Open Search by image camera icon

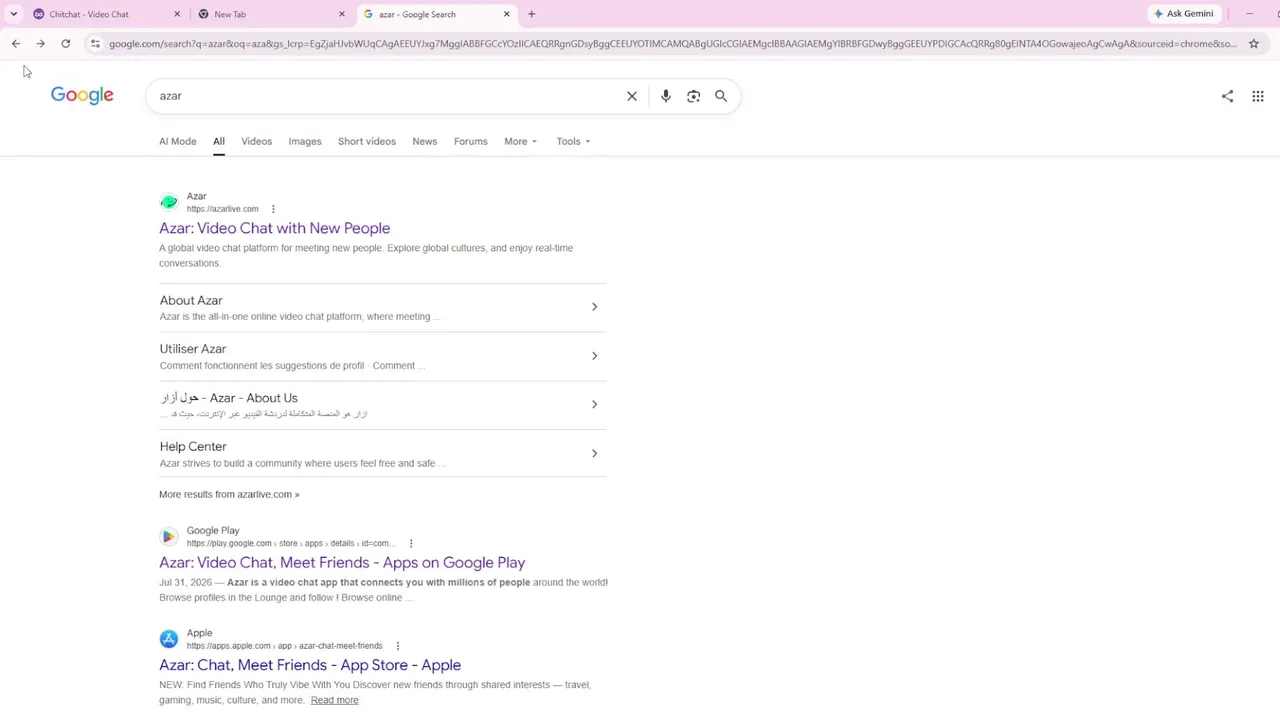[x=693, y=96]
